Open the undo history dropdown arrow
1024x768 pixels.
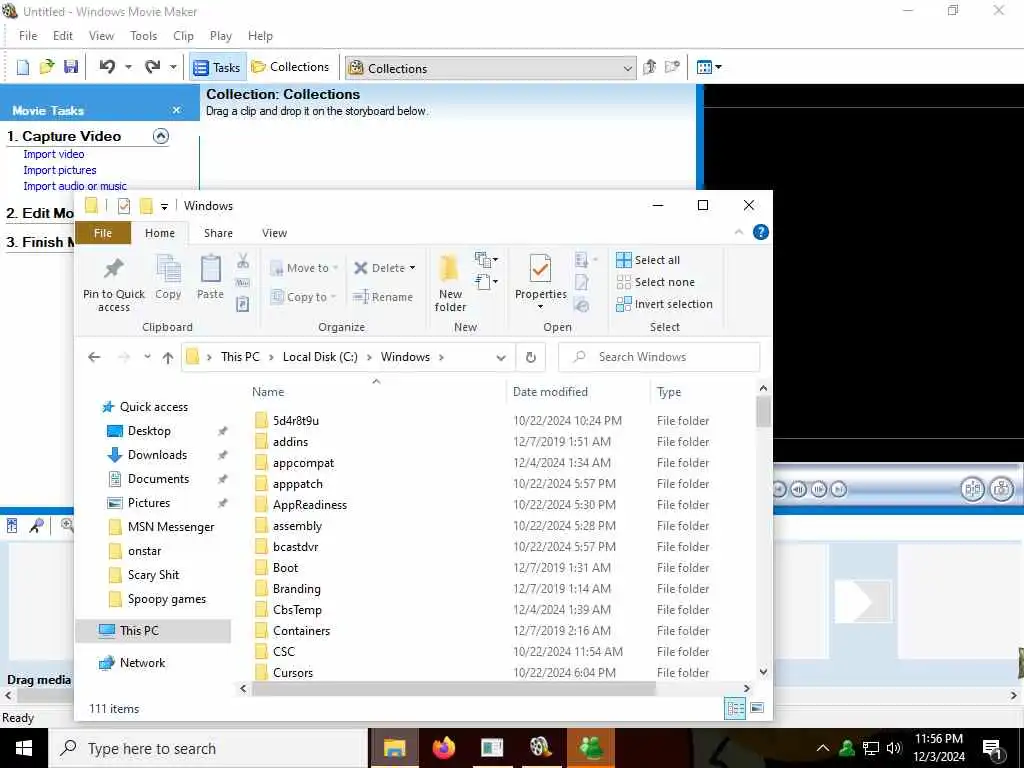[128, 67]
